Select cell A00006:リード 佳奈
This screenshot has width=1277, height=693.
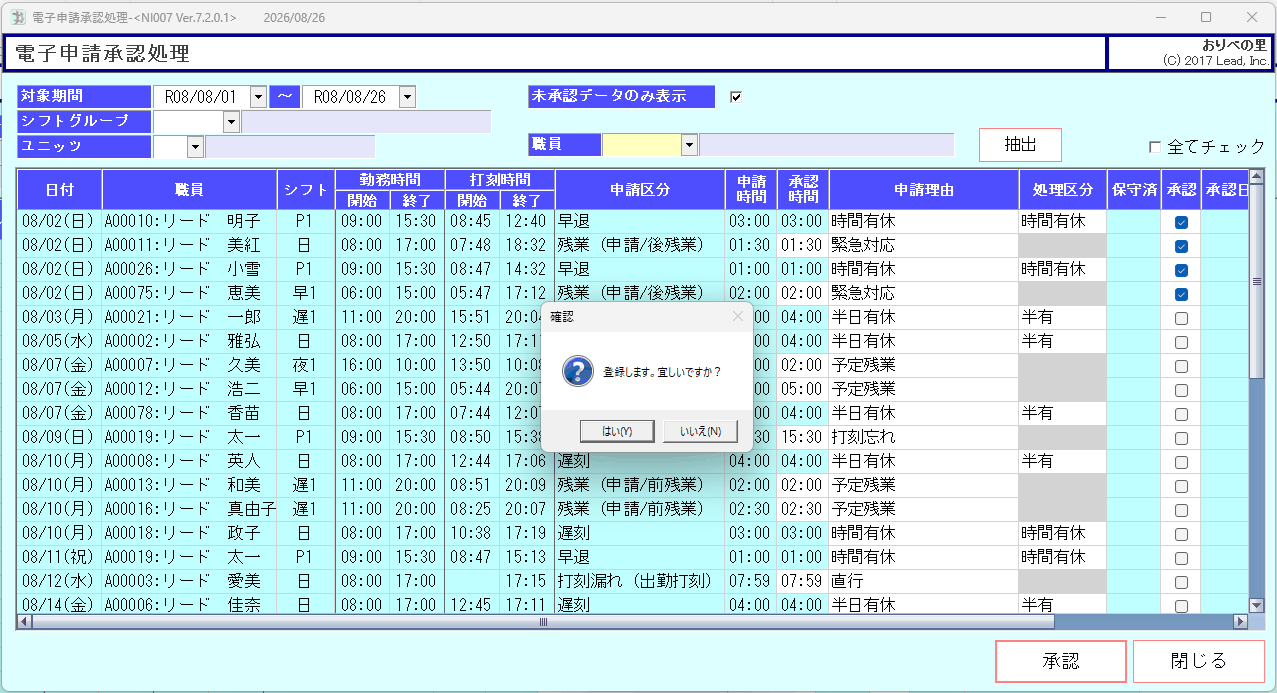tap(190, 605)
